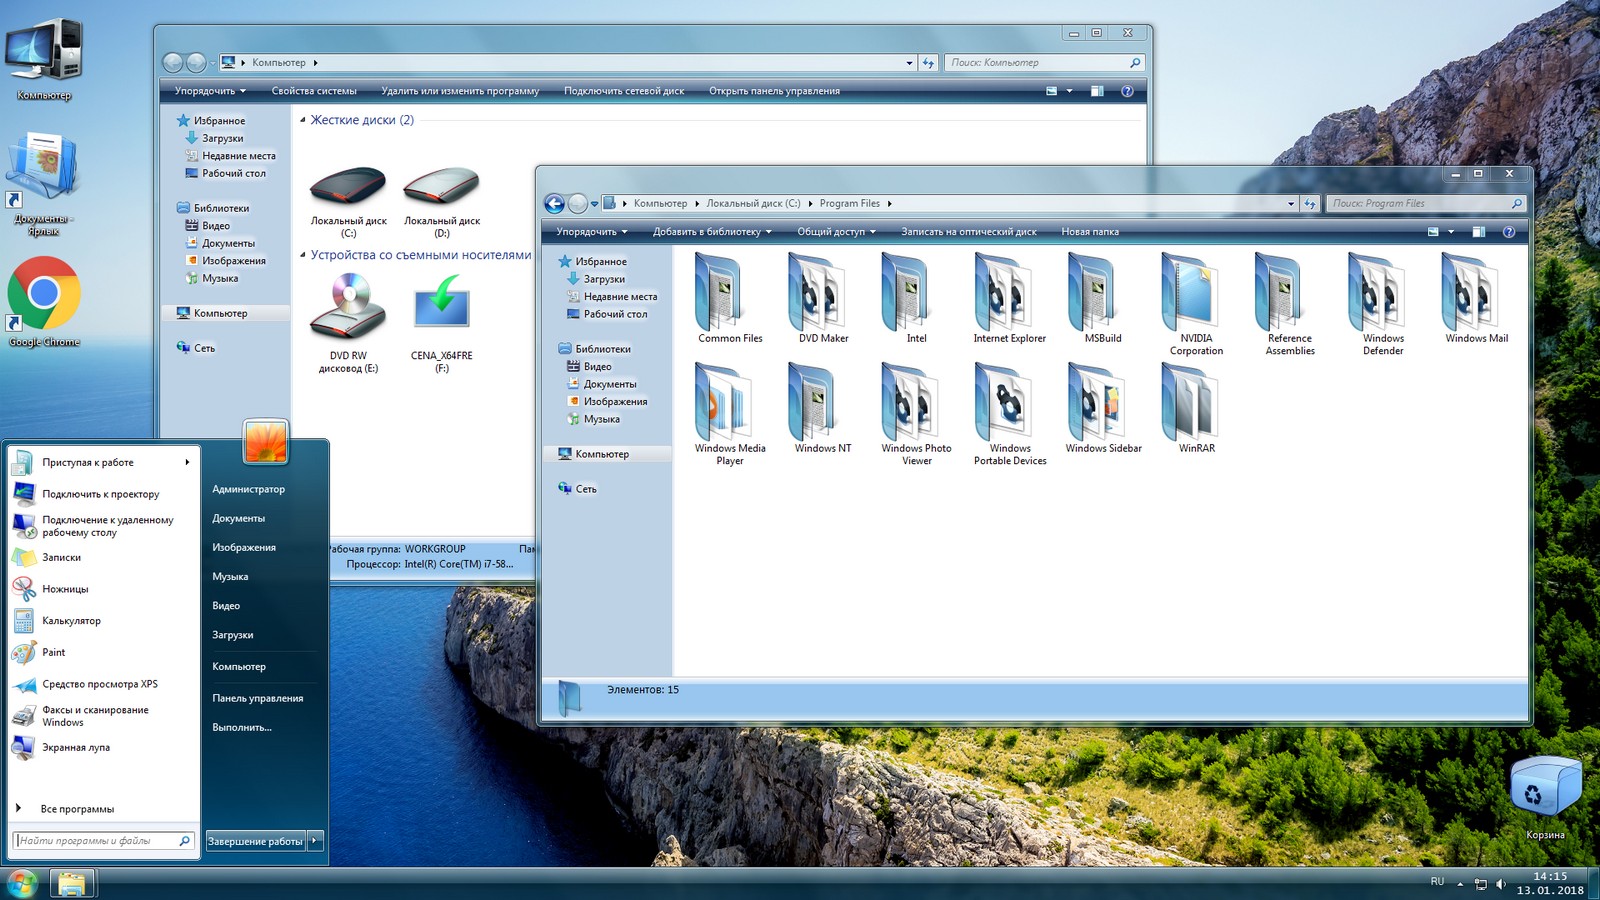
Task: Open Калькулятор from the Start menu
Action: pyautogui.click(x=71, y=621)
